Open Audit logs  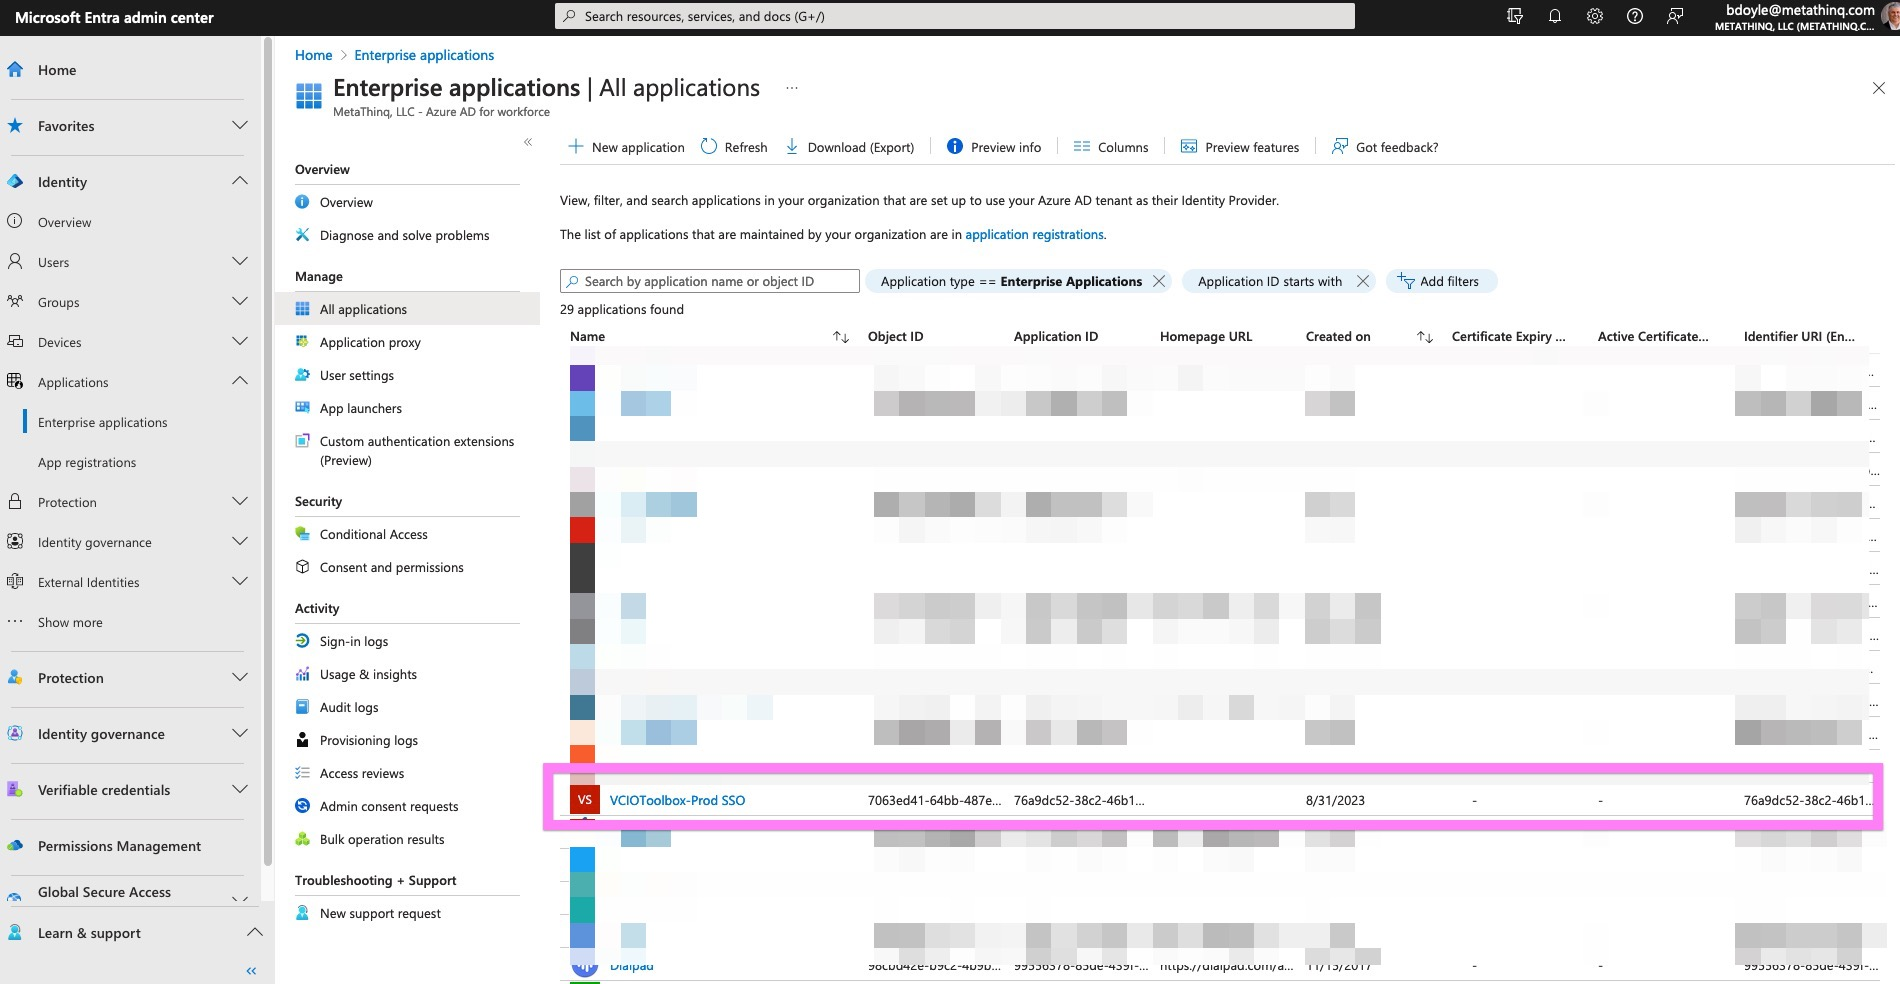(349, 707)
